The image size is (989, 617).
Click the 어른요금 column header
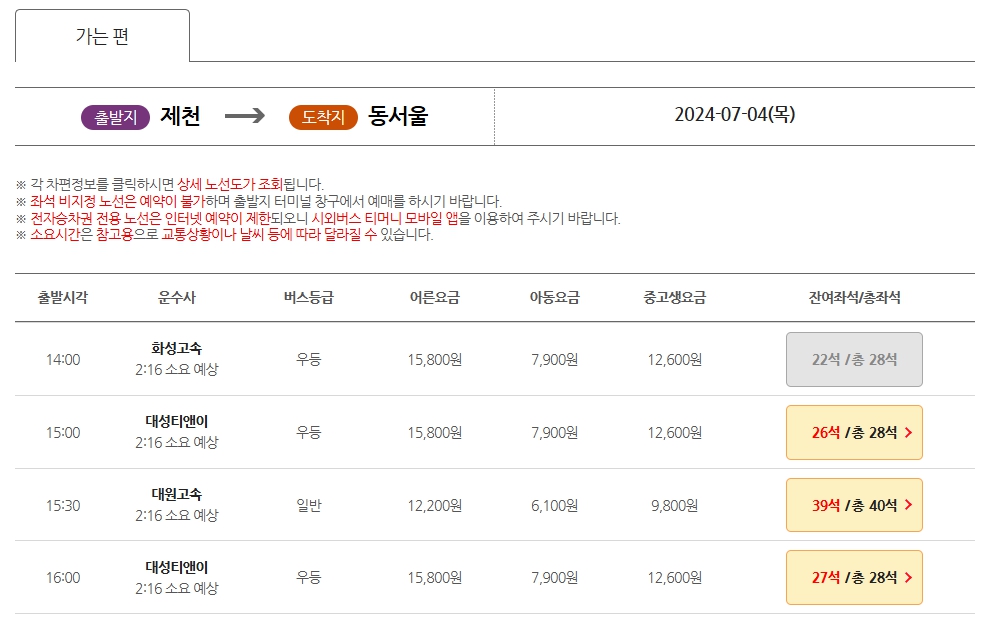tap(435, 297)
